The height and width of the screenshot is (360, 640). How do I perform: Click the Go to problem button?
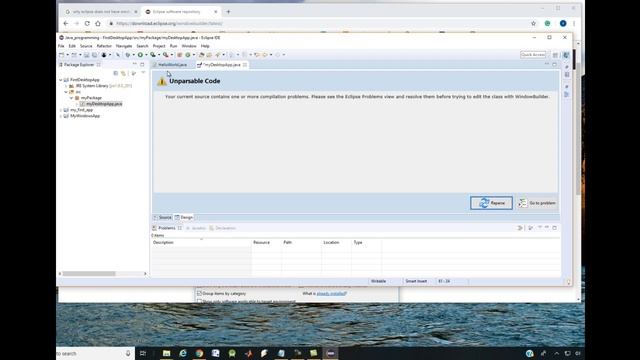(537, 203)
